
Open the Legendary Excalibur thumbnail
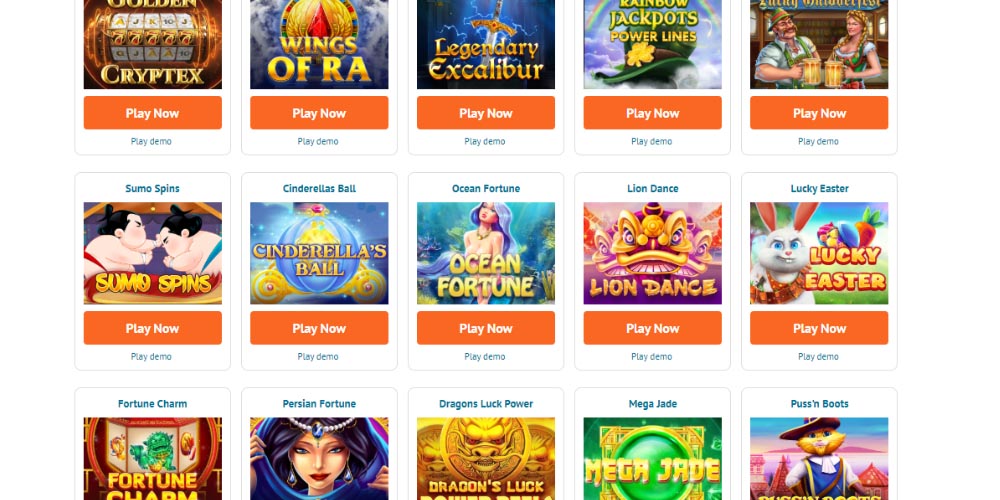[x=486, y=44]
